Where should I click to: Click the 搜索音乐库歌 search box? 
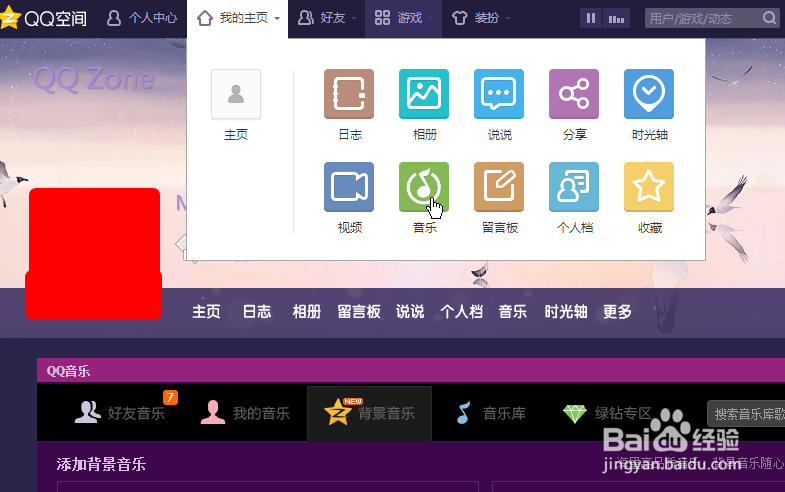coord(746,414)
